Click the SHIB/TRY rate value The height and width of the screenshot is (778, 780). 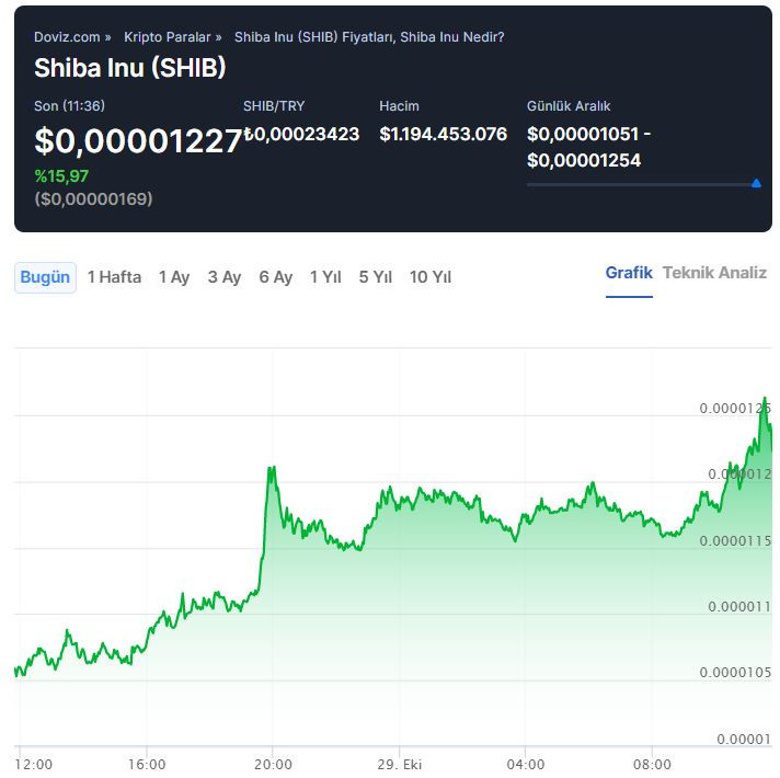[302, 134]
